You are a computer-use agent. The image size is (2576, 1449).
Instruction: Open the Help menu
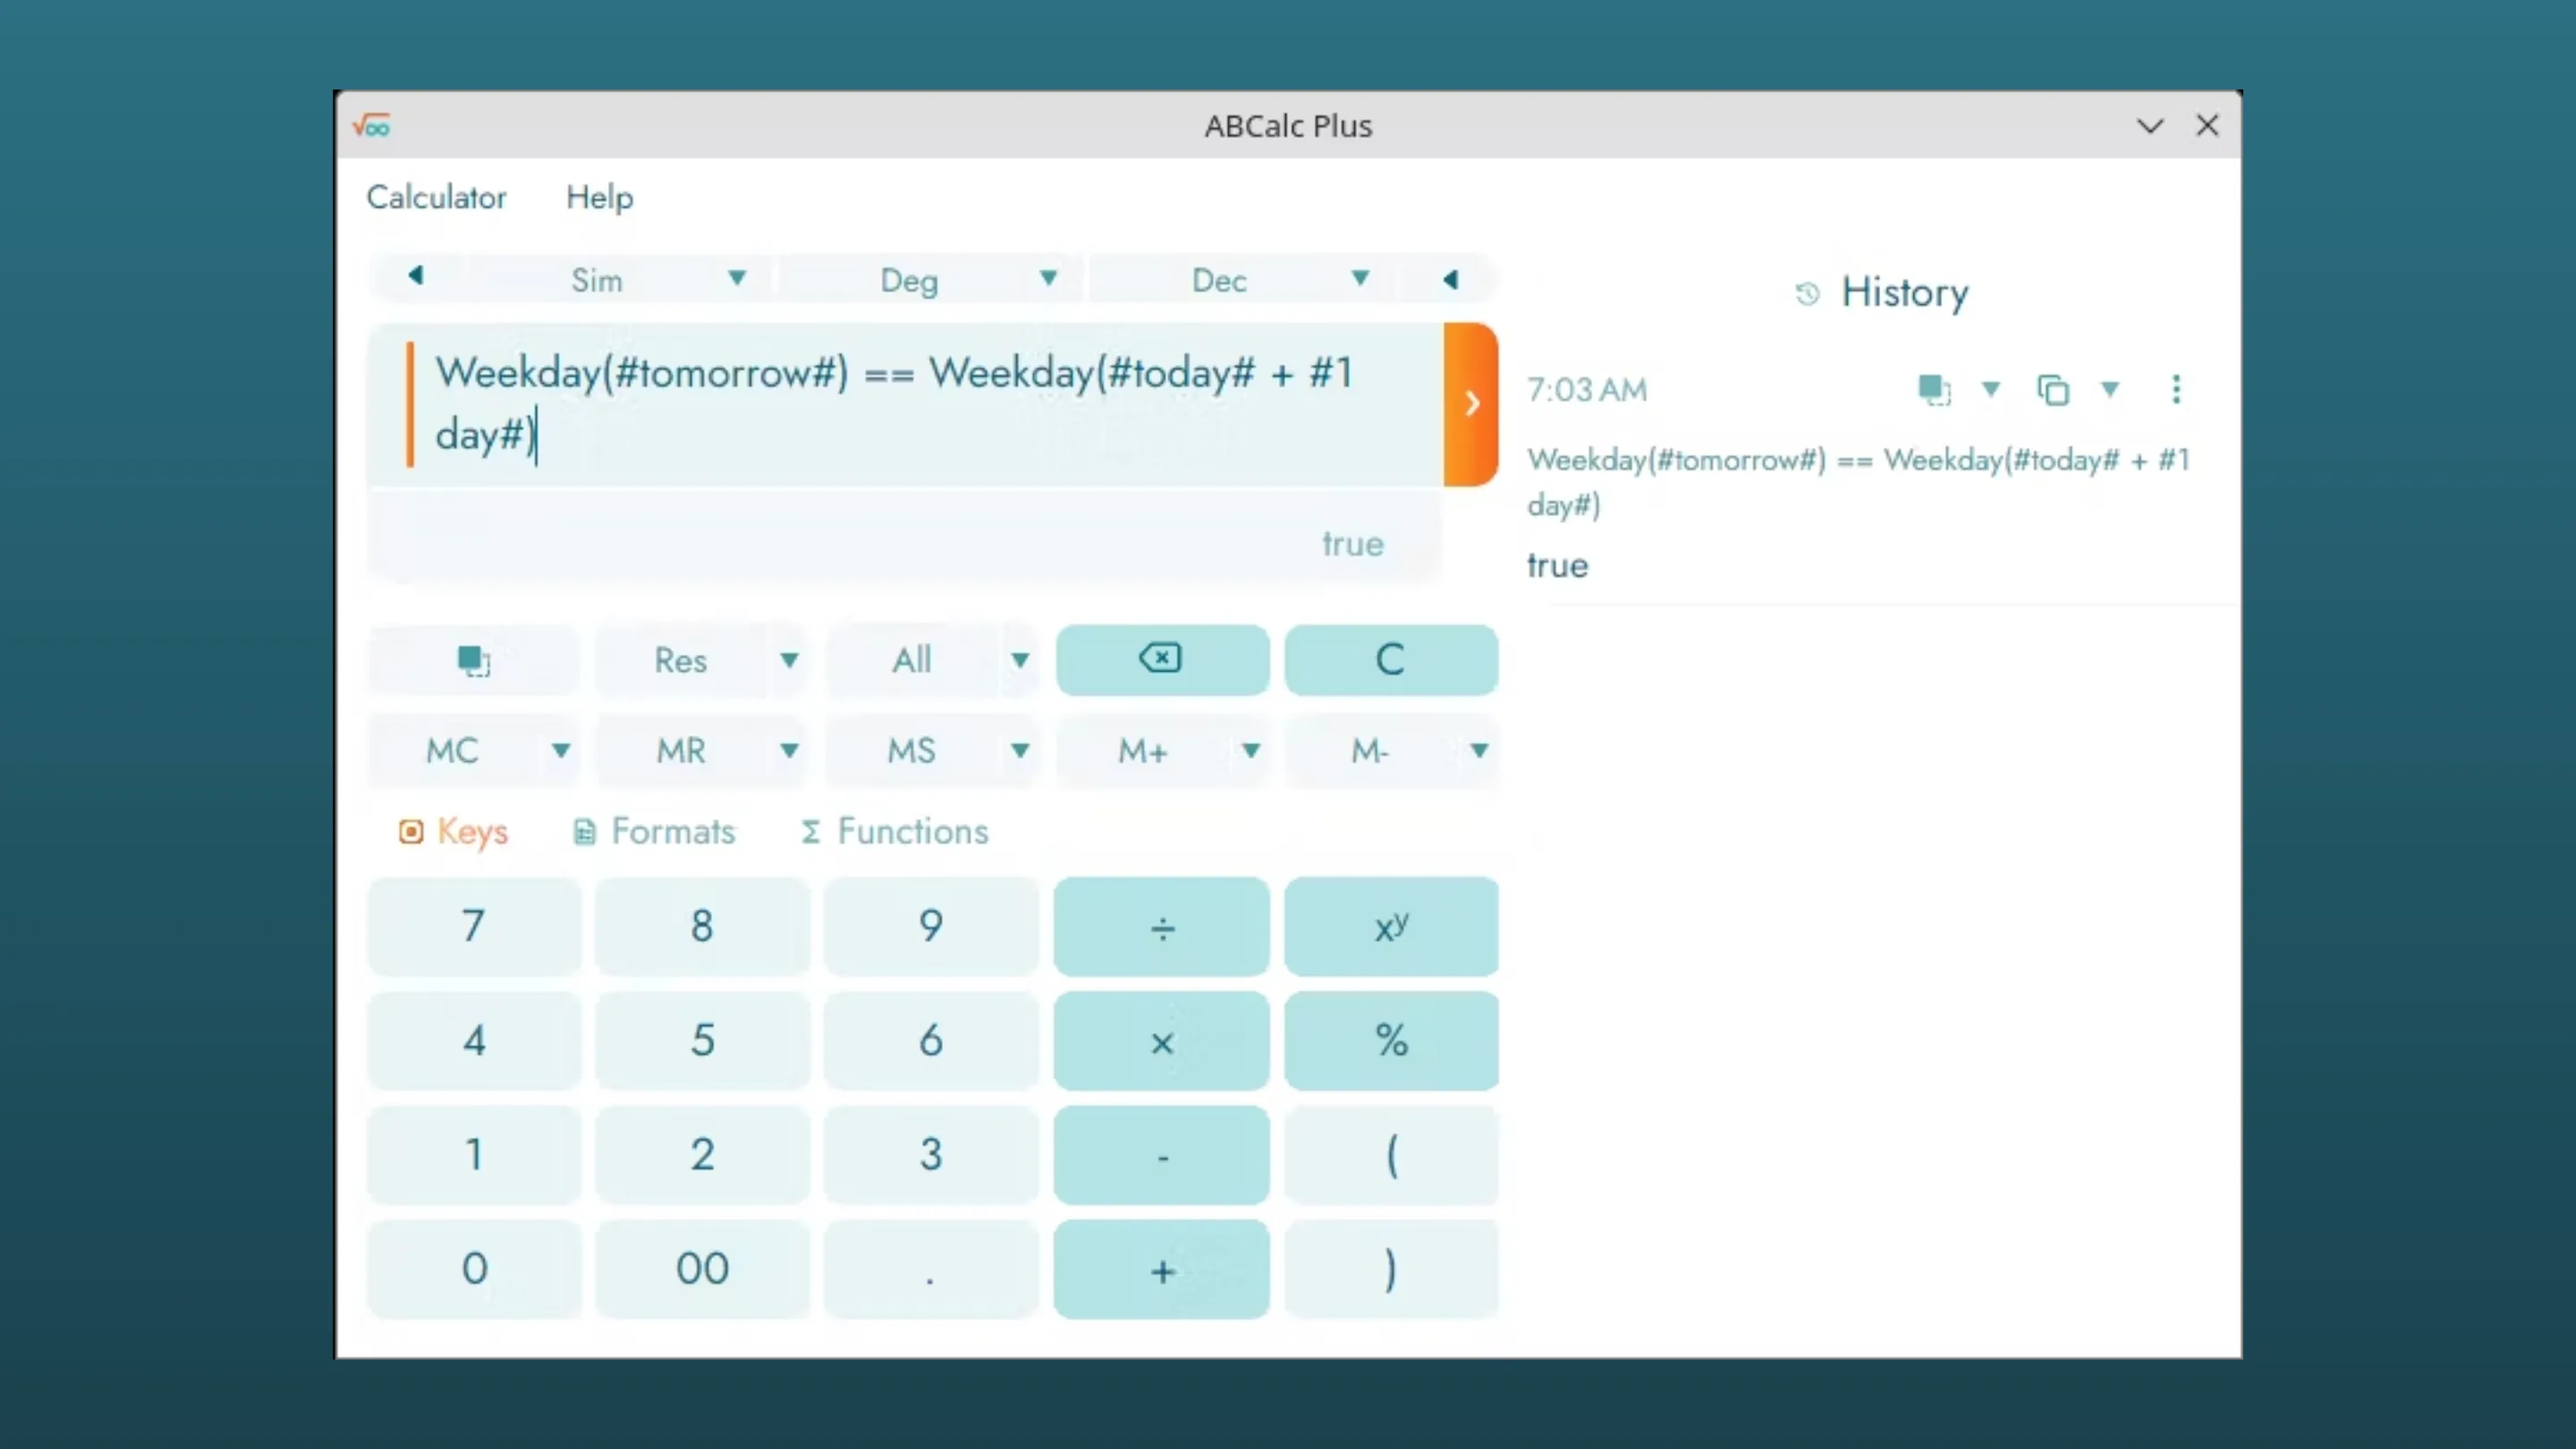tap(599, 197)
